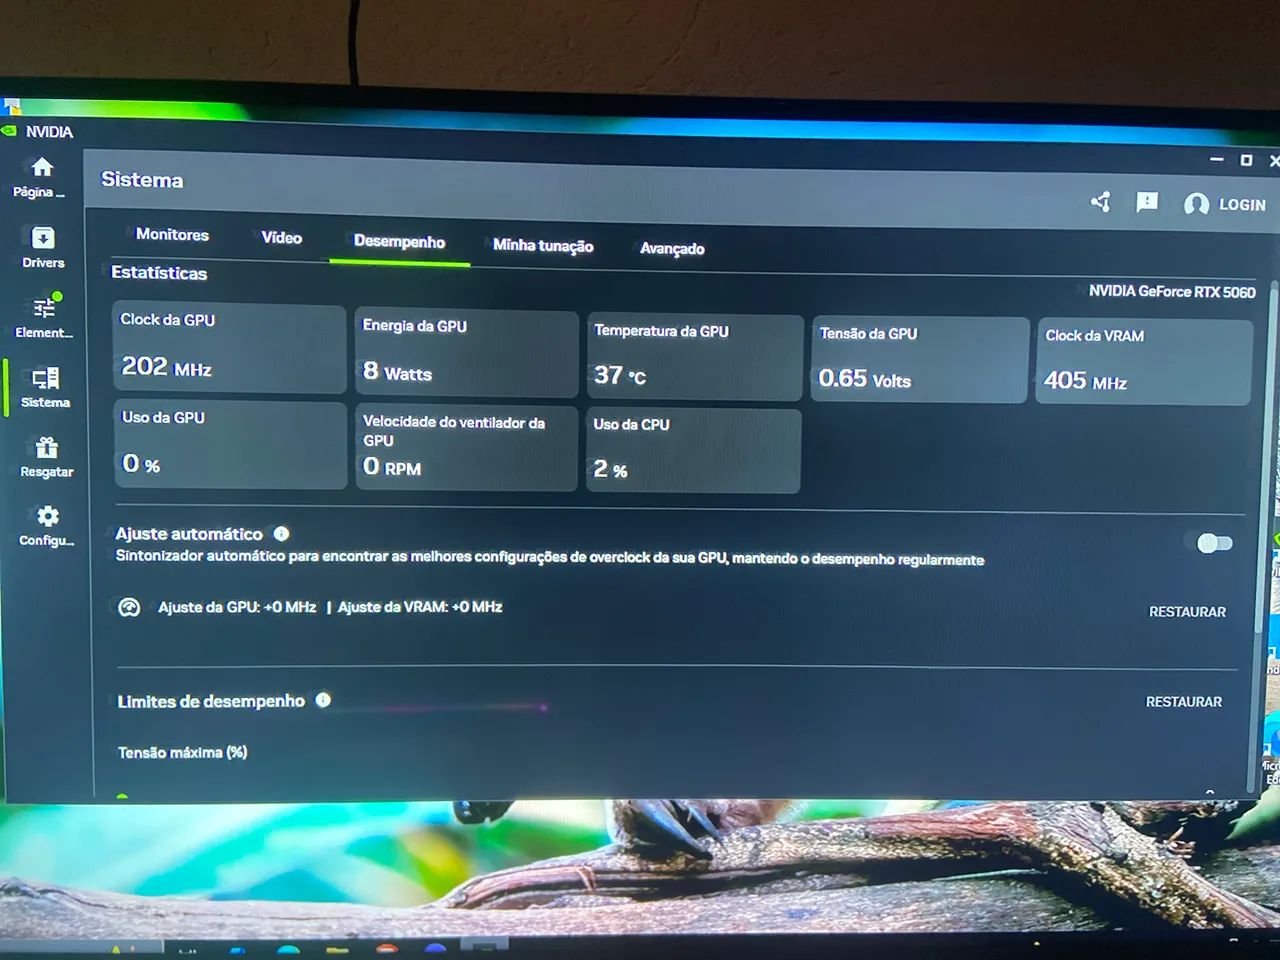Click the Energia da GPU 8 Watts card

[467, 353]
